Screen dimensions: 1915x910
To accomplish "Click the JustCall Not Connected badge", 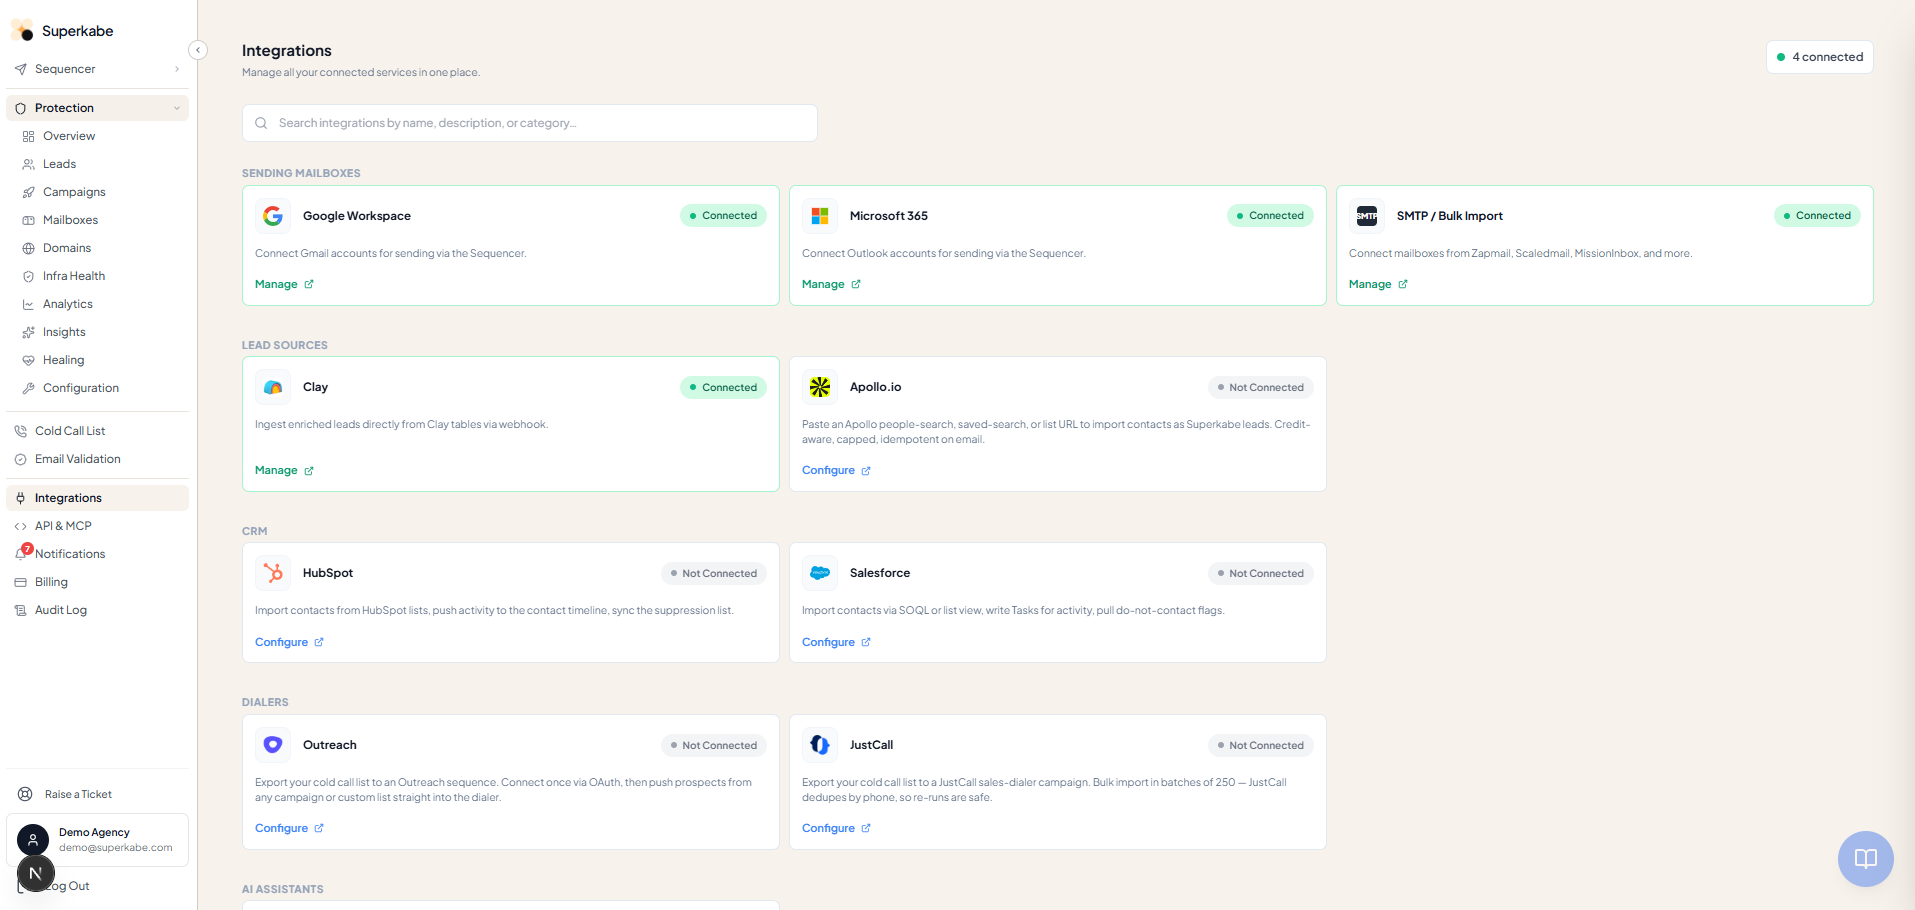I will (x=1260, y=745).
